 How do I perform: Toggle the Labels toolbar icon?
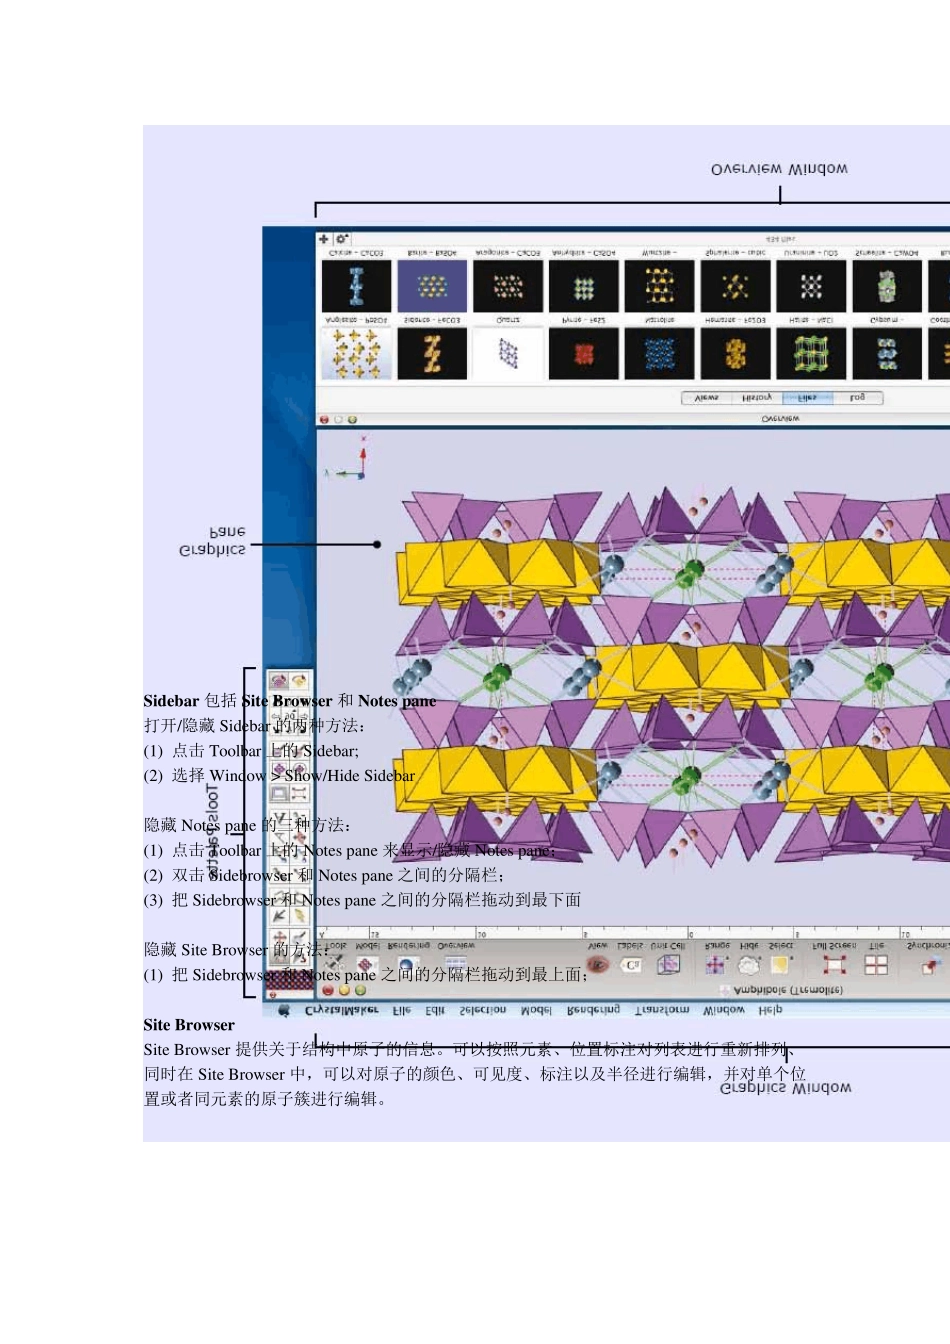click(x=630, y=963)
